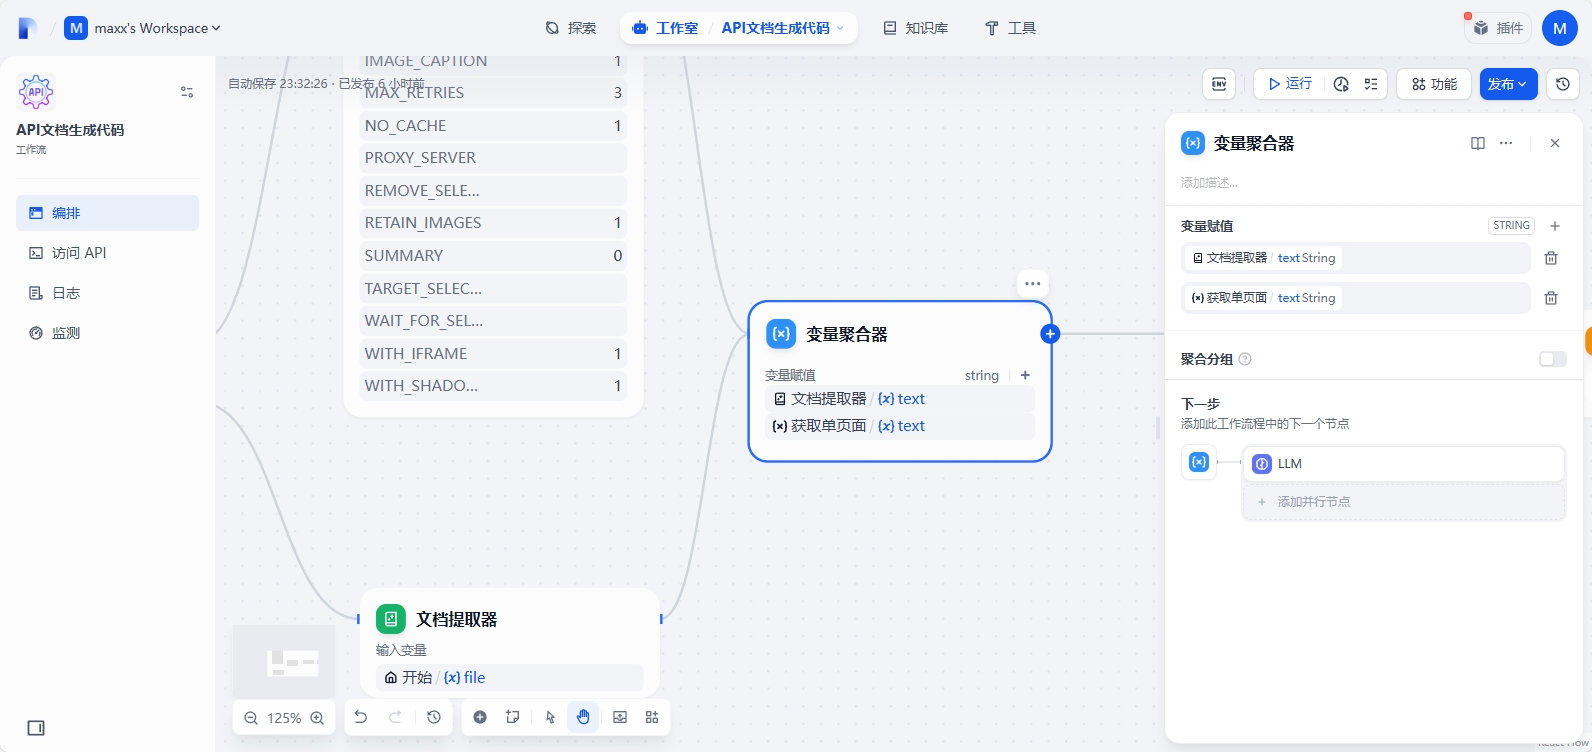Click the blue plus handle on 变量聚合器 node

[x=1050, y=334]
